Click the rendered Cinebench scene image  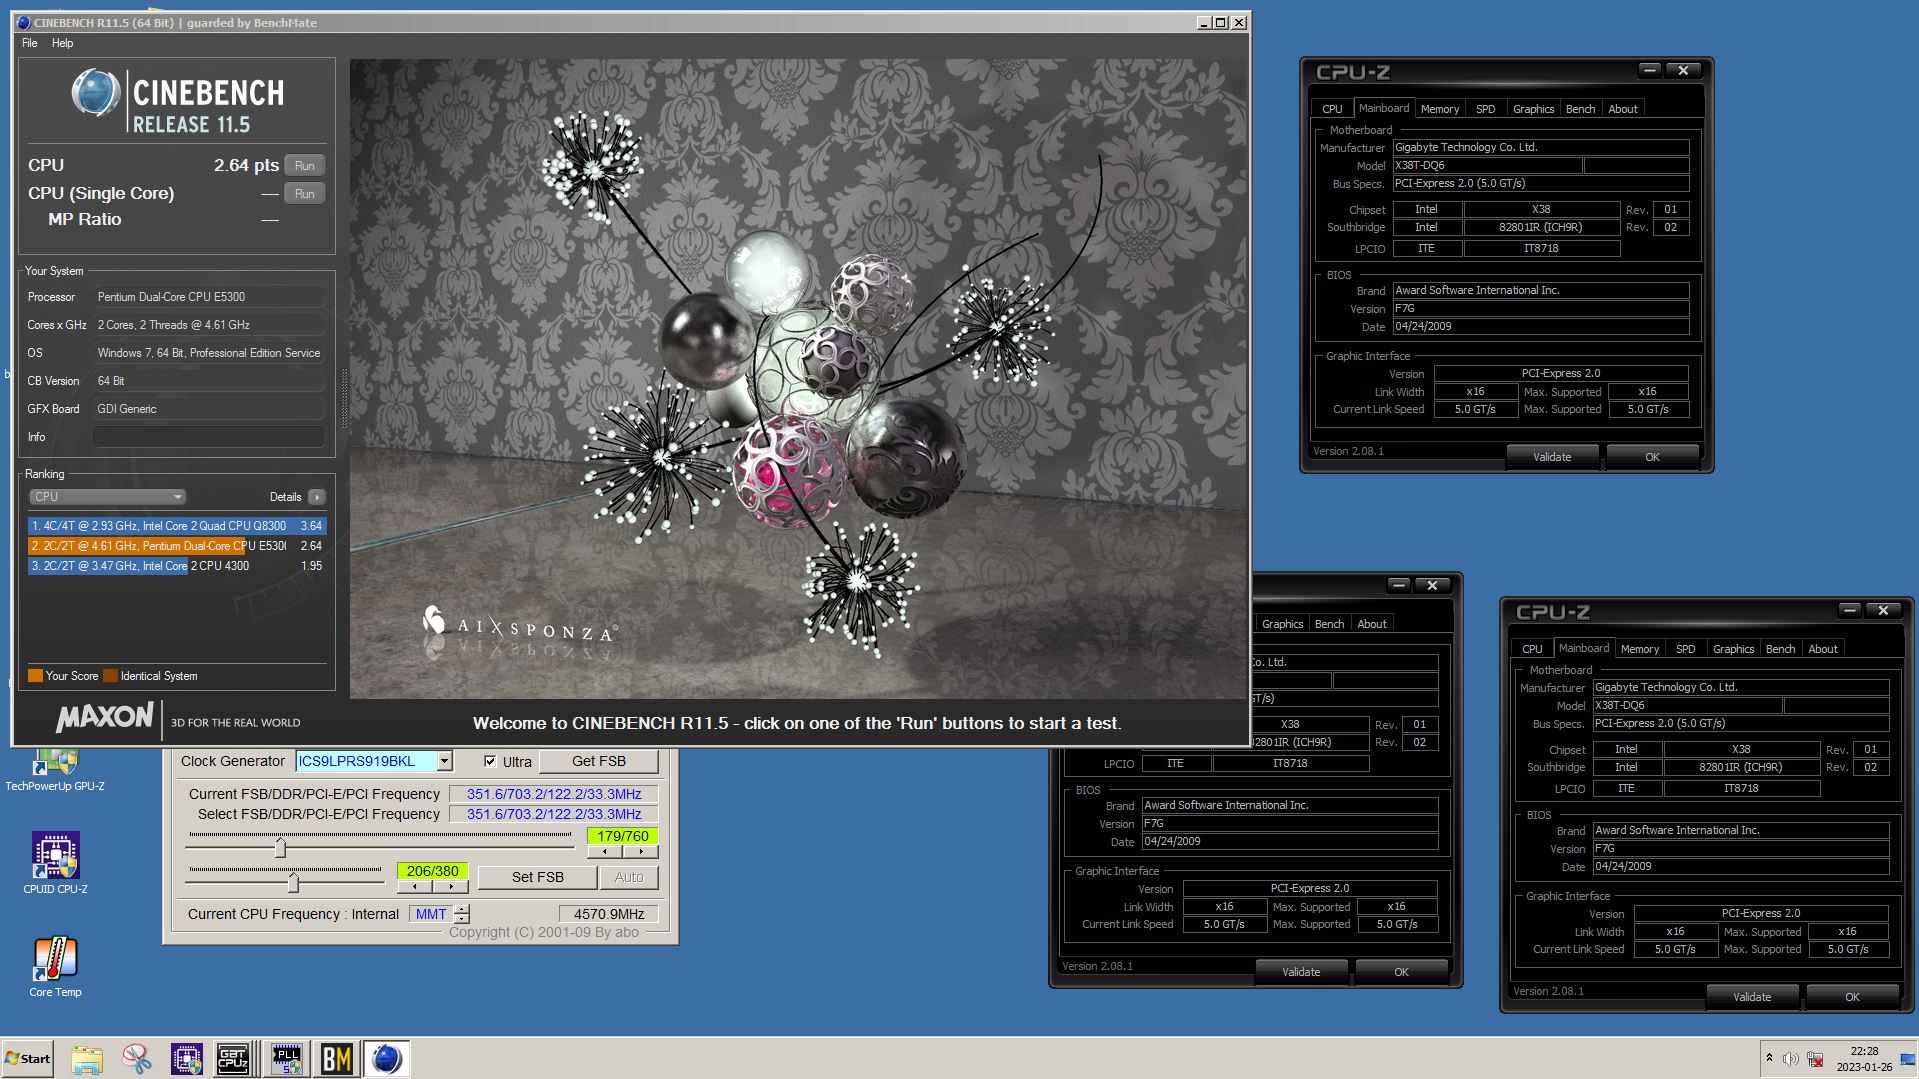pyautogui.click(x=797, y=378)
